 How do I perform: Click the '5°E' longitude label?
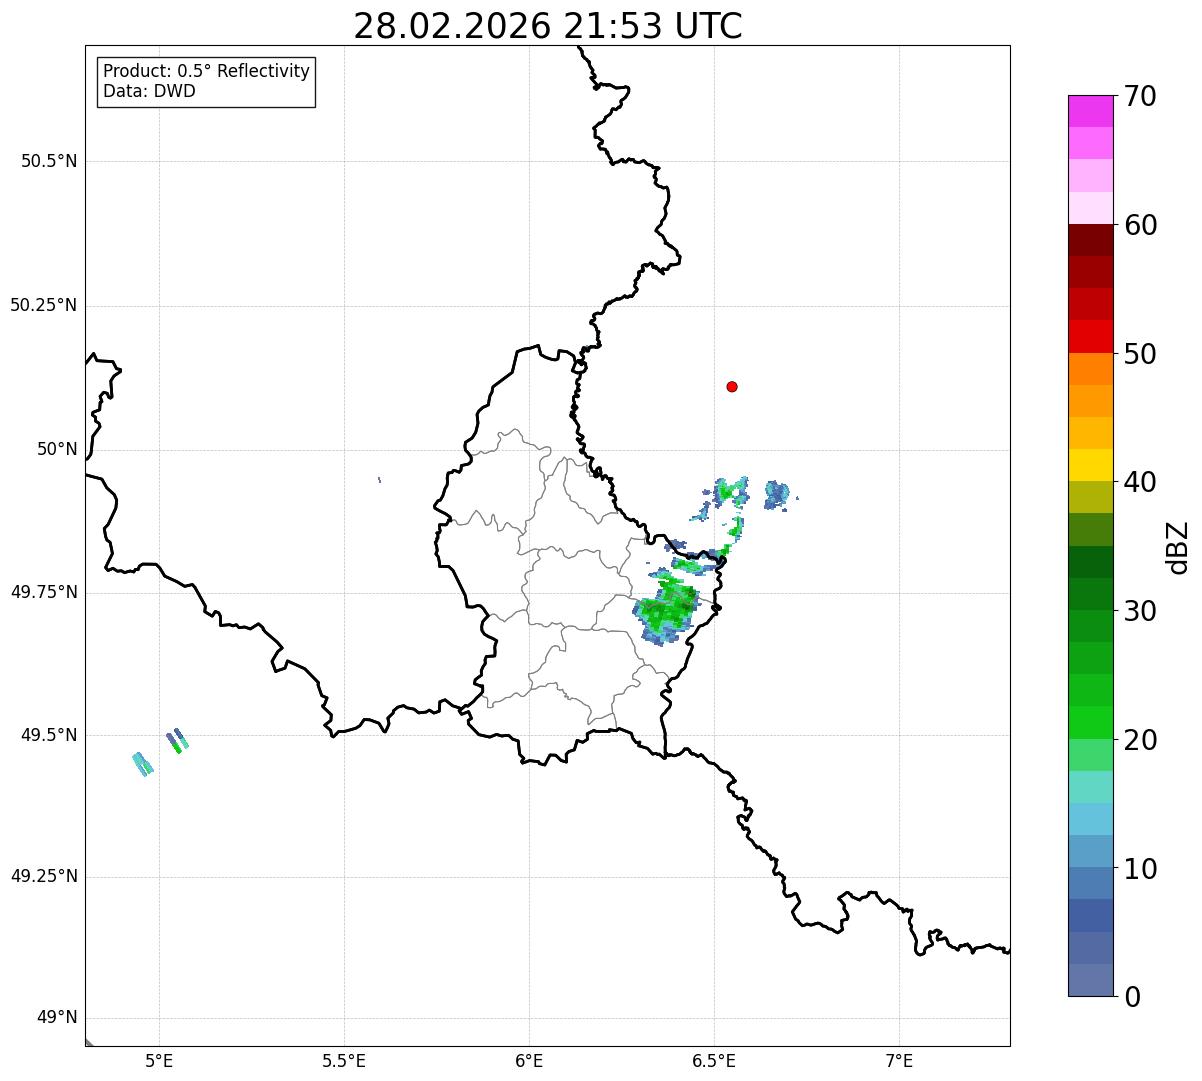coord(159,1061)
